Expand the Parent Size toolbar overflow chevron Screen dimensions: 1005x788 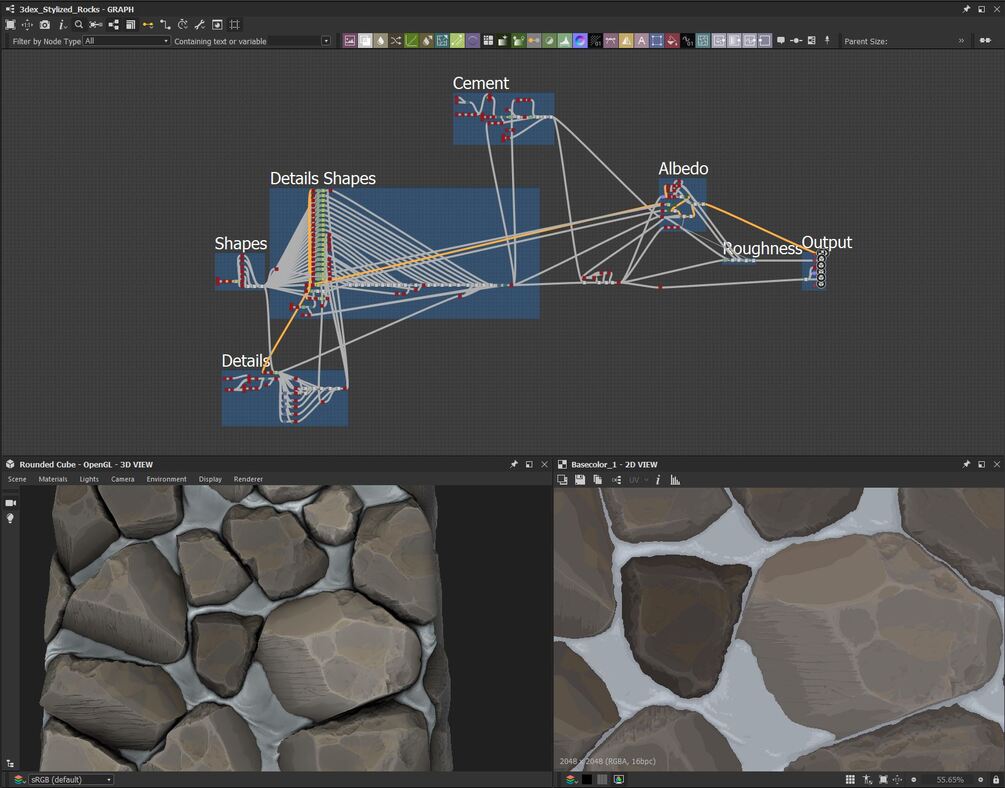961,41
